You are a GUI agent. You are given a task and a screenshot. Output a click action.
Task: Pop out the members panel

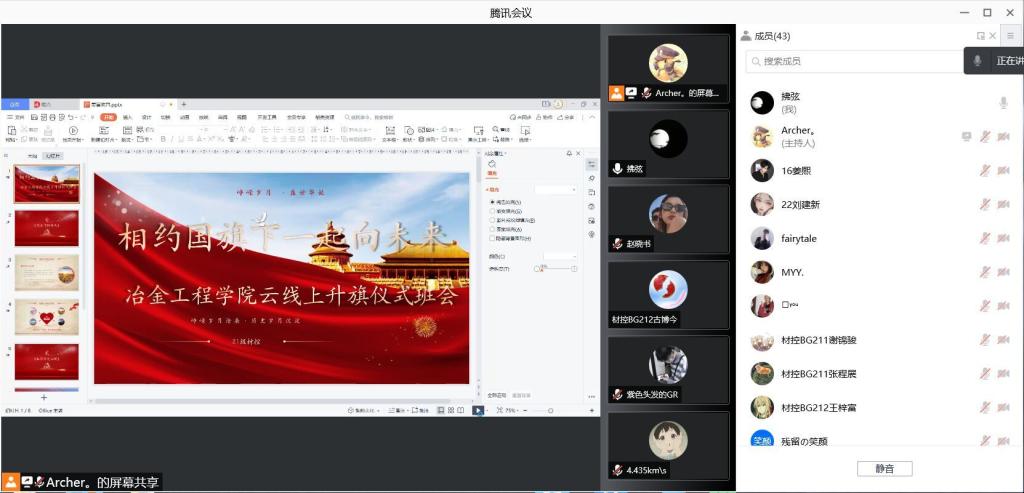(980, 36)
